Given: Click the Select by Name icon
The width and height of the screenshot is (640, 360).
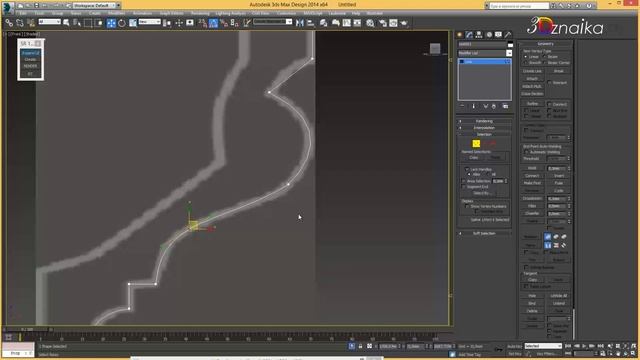Looking at the screenshot, I should tap(77, 23).
